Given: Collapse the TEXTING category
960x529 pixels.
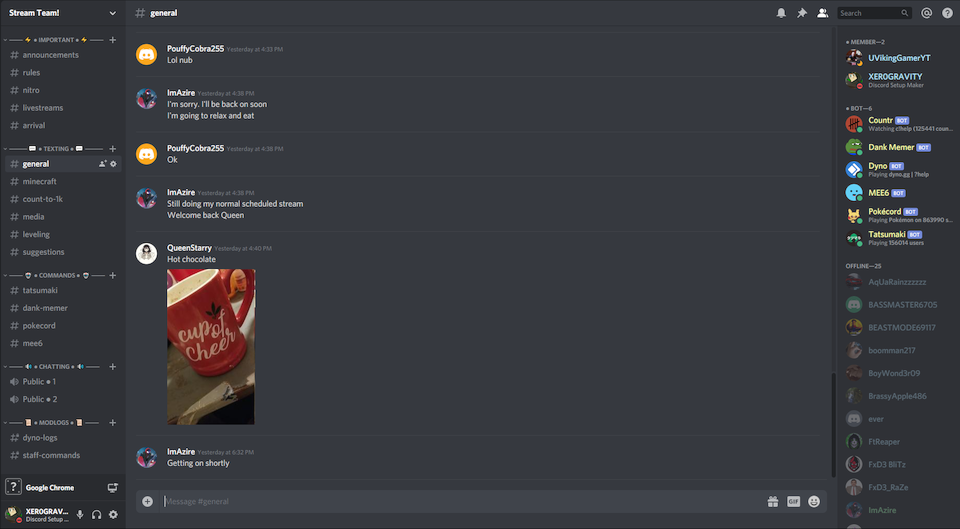Looking at the screenshot, I should coord(56,149).
